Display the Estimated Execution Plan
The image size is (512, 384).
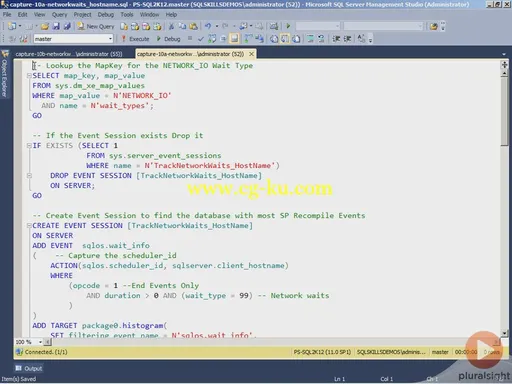click(x=212, y=39)
